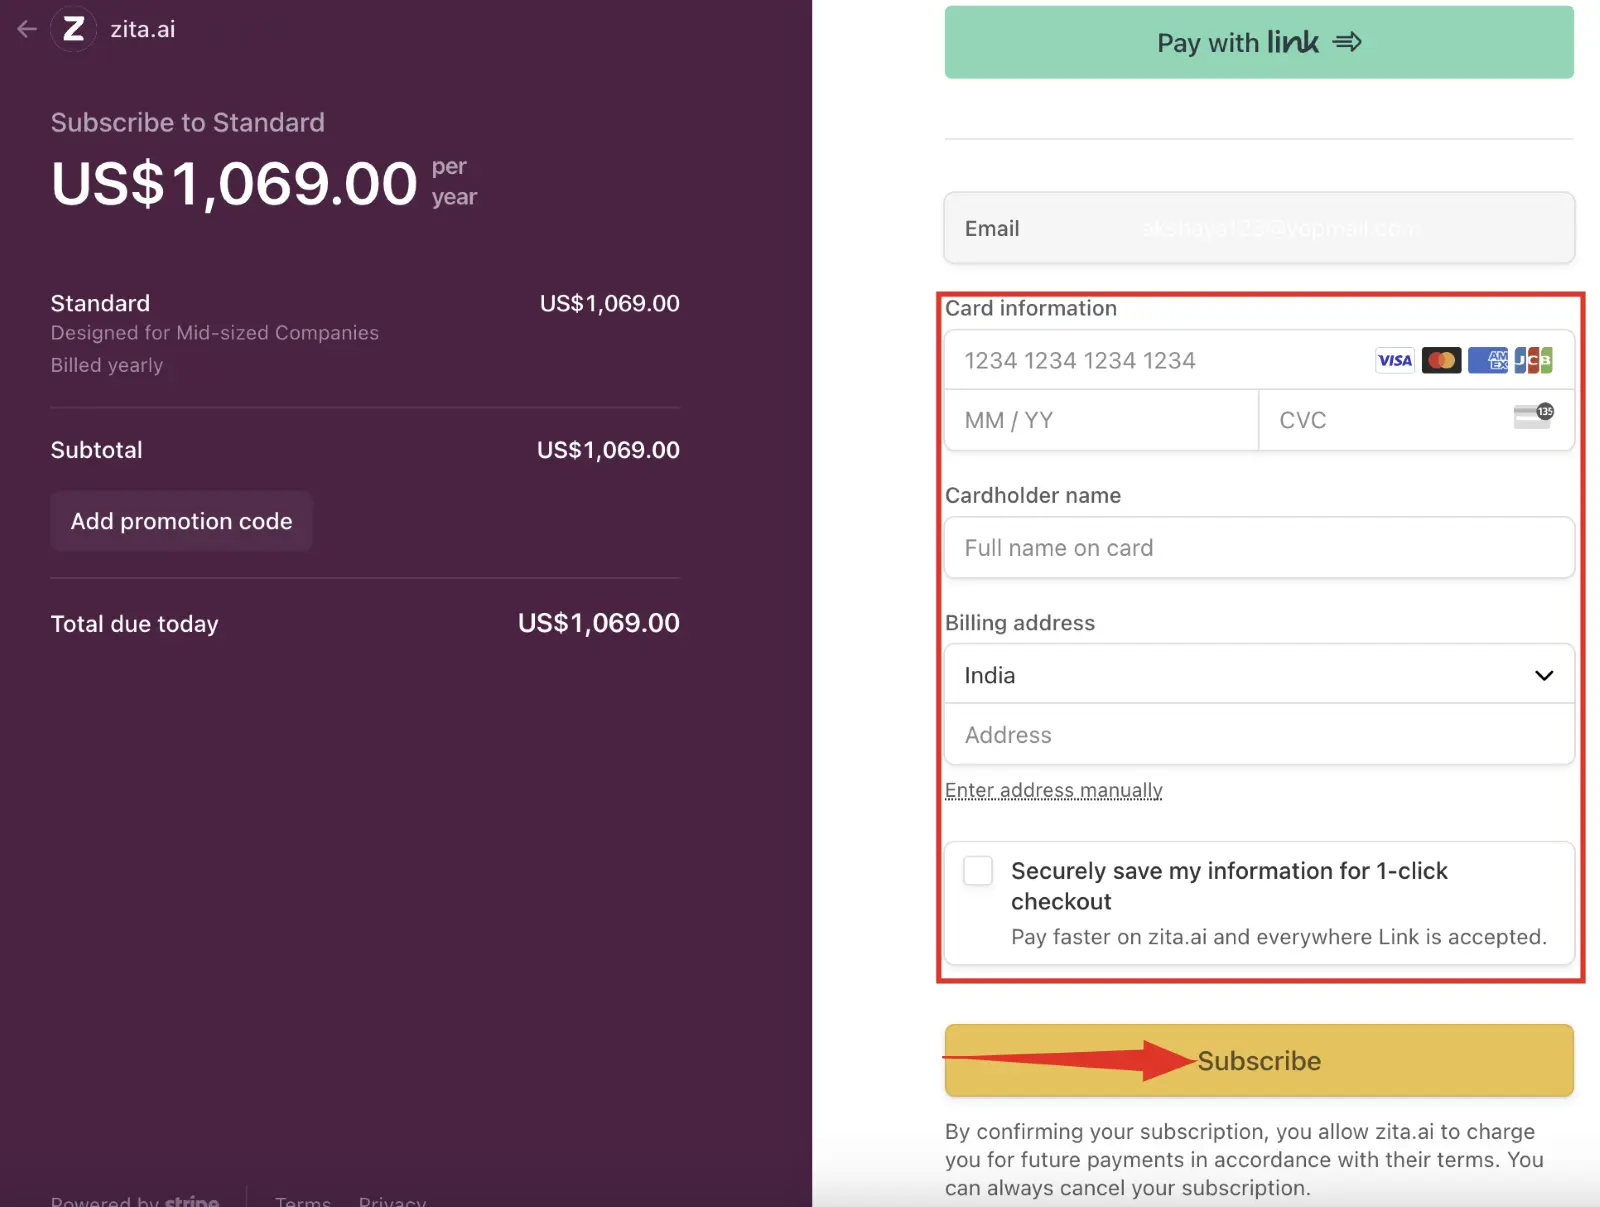Open the Terms link in footer

pos(303,1200)
